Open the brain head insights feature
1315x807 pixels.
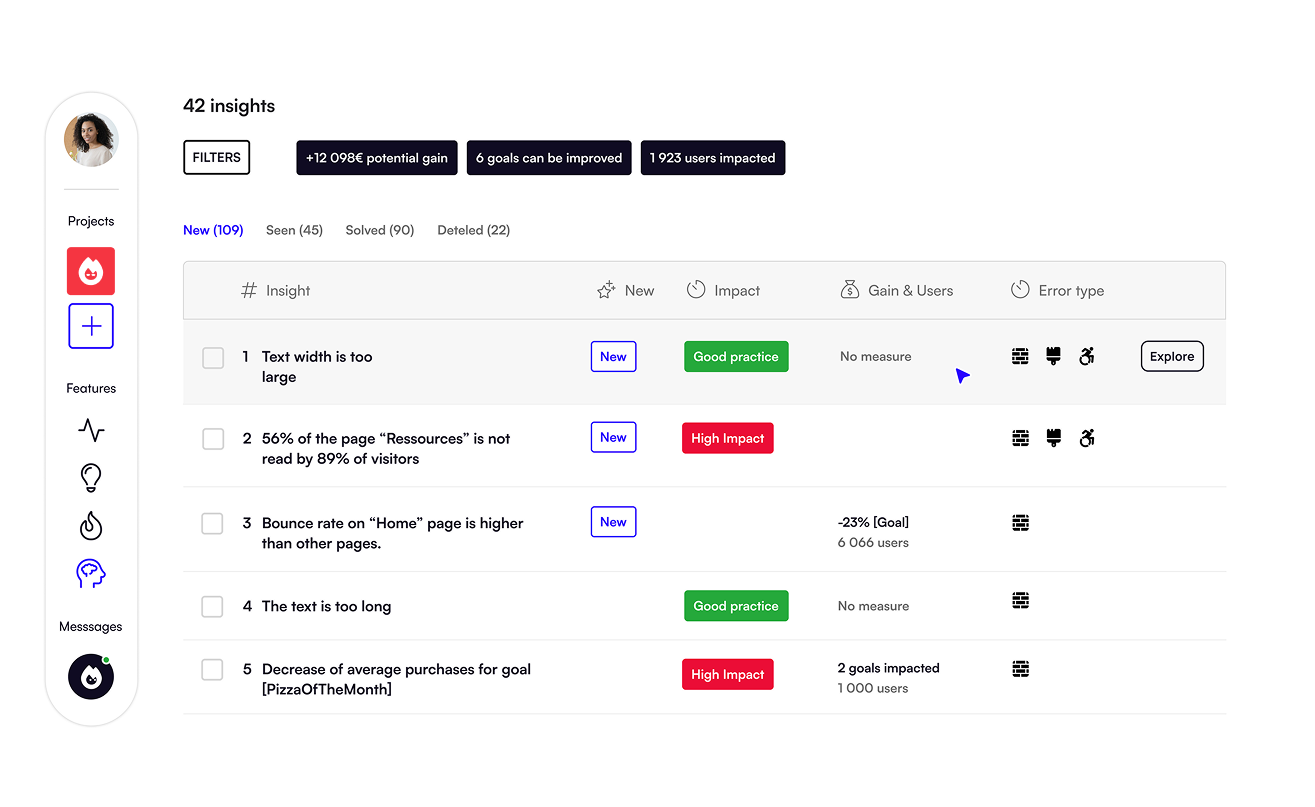point(91,573)
